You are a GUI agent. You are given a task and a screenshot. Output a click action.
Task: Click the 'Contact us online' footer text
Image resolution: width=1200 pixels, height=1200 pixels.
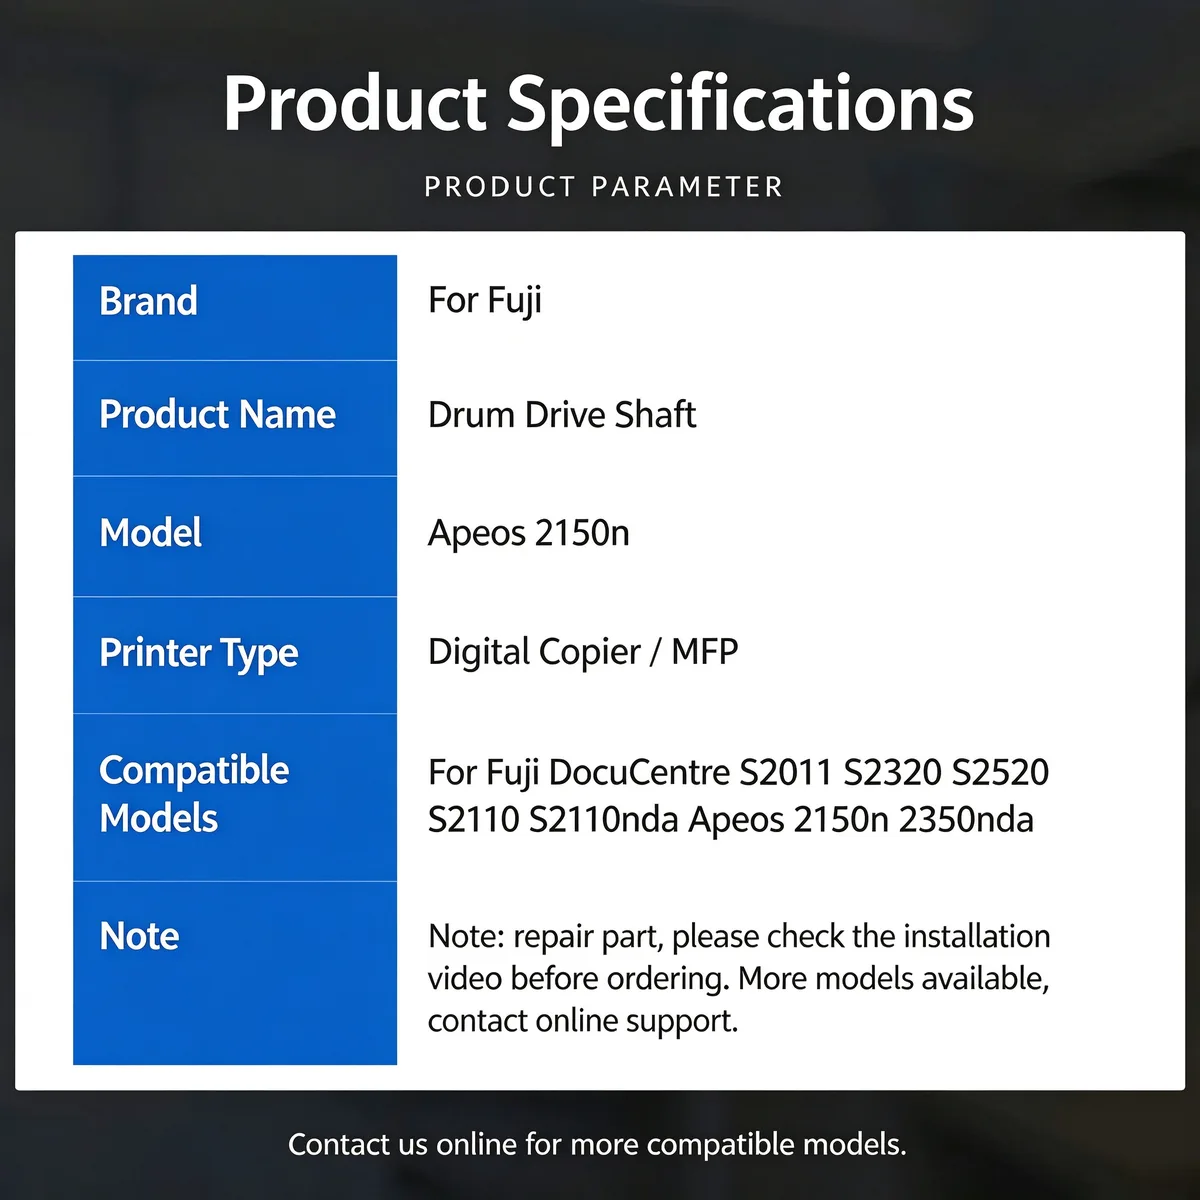pyautogui.click(x=597, y=1144)
